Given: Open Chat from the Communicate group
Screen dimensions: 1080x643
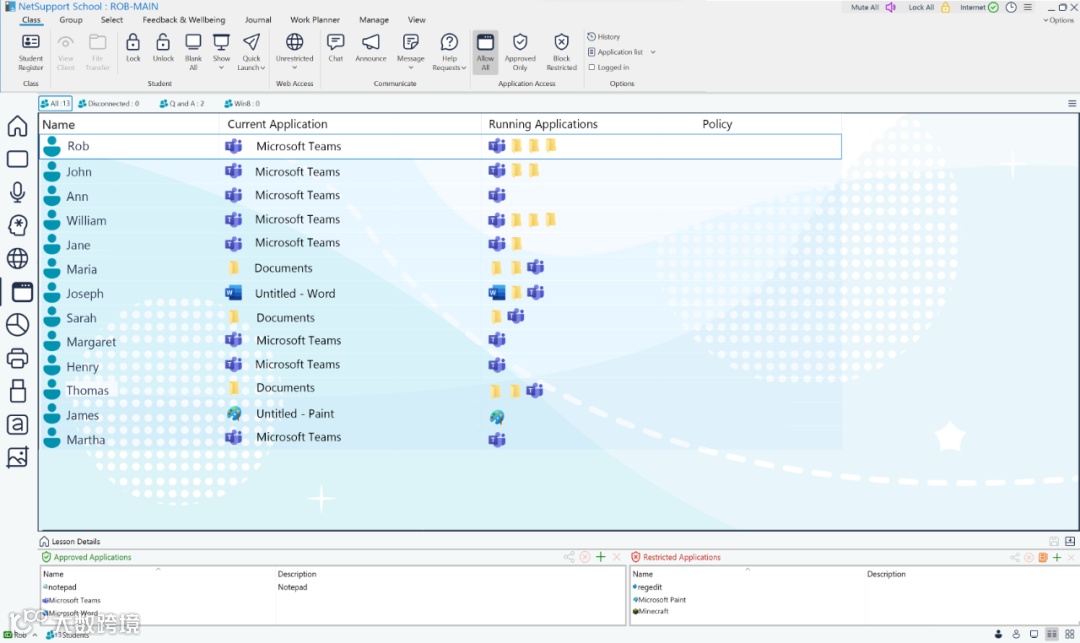Looking at the screenshot, I should [x=335, y=48].
